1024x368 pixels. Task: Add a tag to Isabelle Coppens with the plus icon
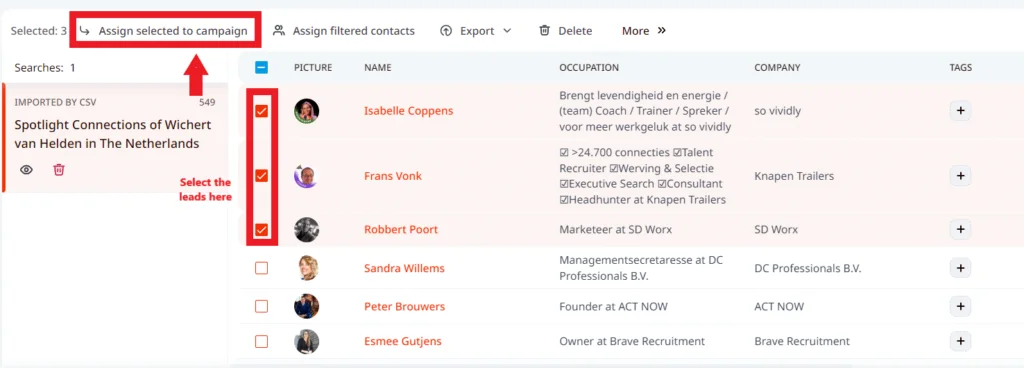[960, 111]
